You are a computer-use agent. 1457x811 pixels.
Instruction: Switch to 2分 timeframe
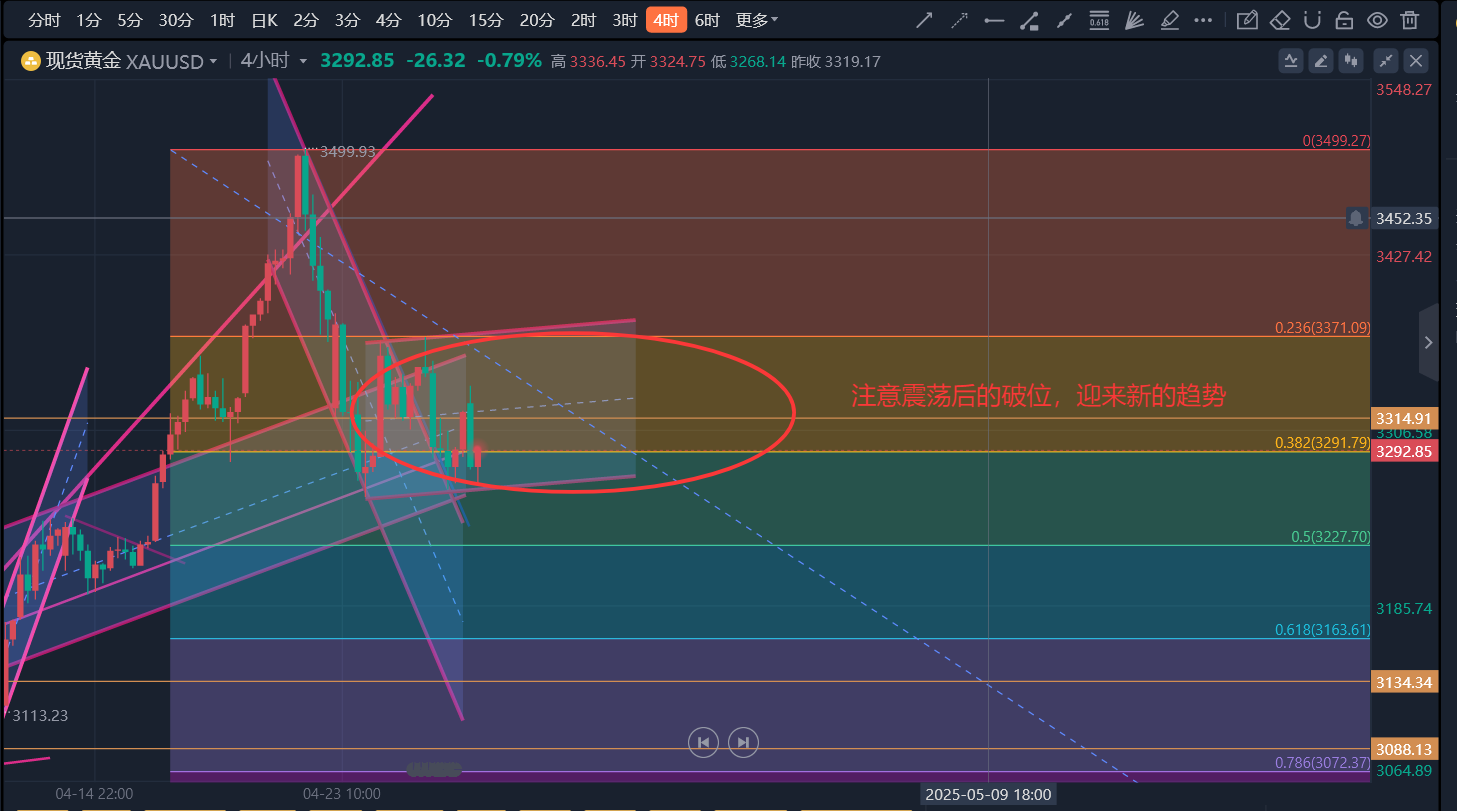coord(306,20)
